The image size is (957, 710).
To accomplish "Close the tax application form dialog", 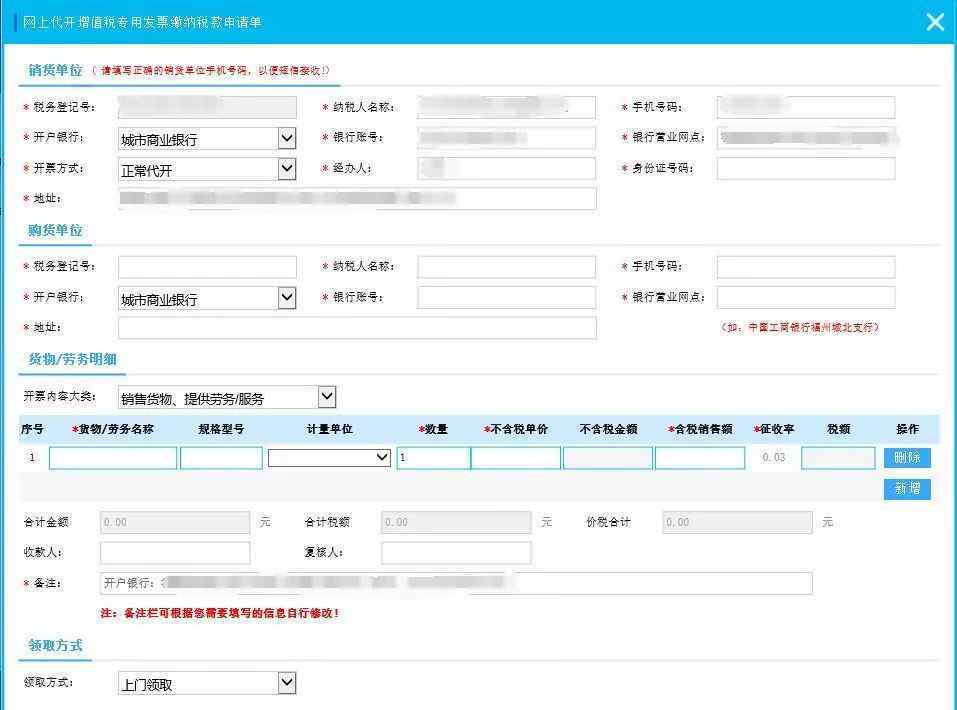I will (935, 22).
